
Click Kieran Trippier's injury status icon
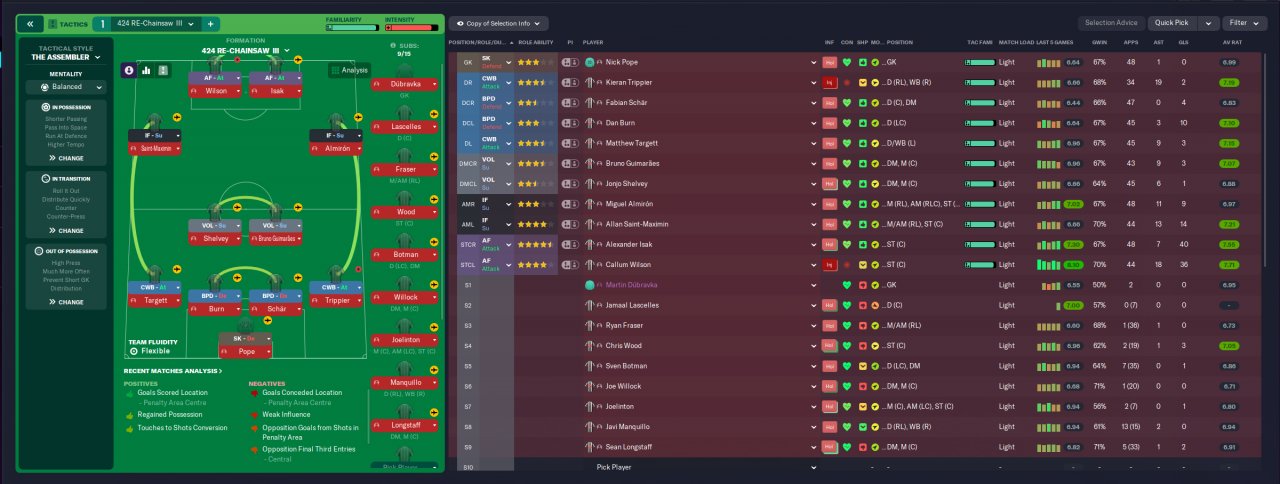tap(829, 82)
